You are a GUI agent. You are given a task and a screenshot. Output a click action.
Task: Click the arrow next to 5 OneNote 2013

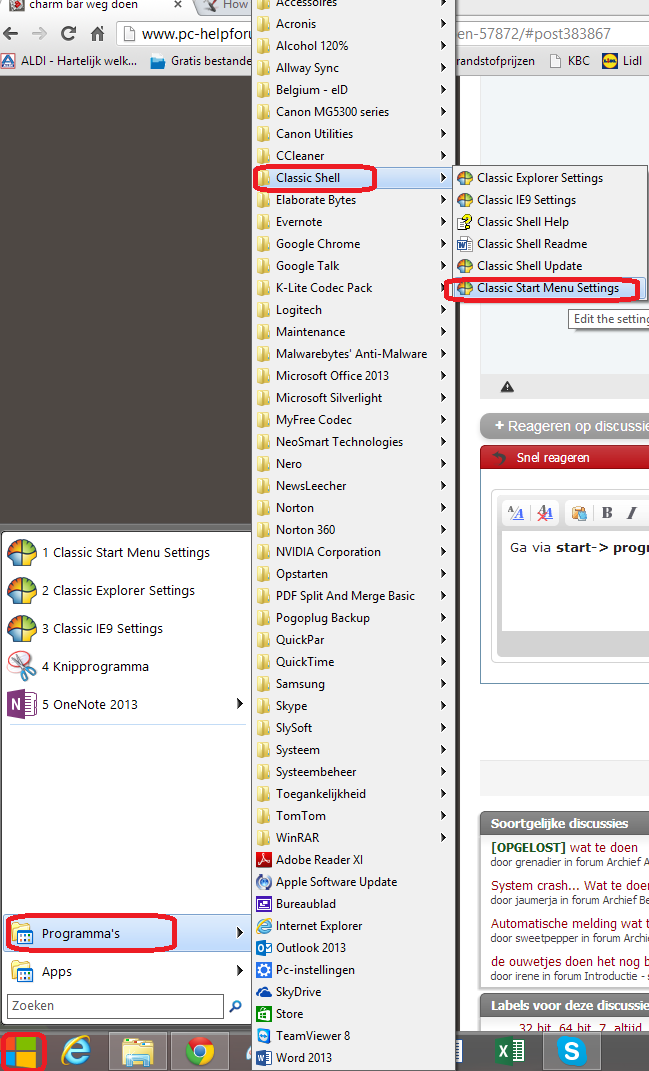point(239,704)
